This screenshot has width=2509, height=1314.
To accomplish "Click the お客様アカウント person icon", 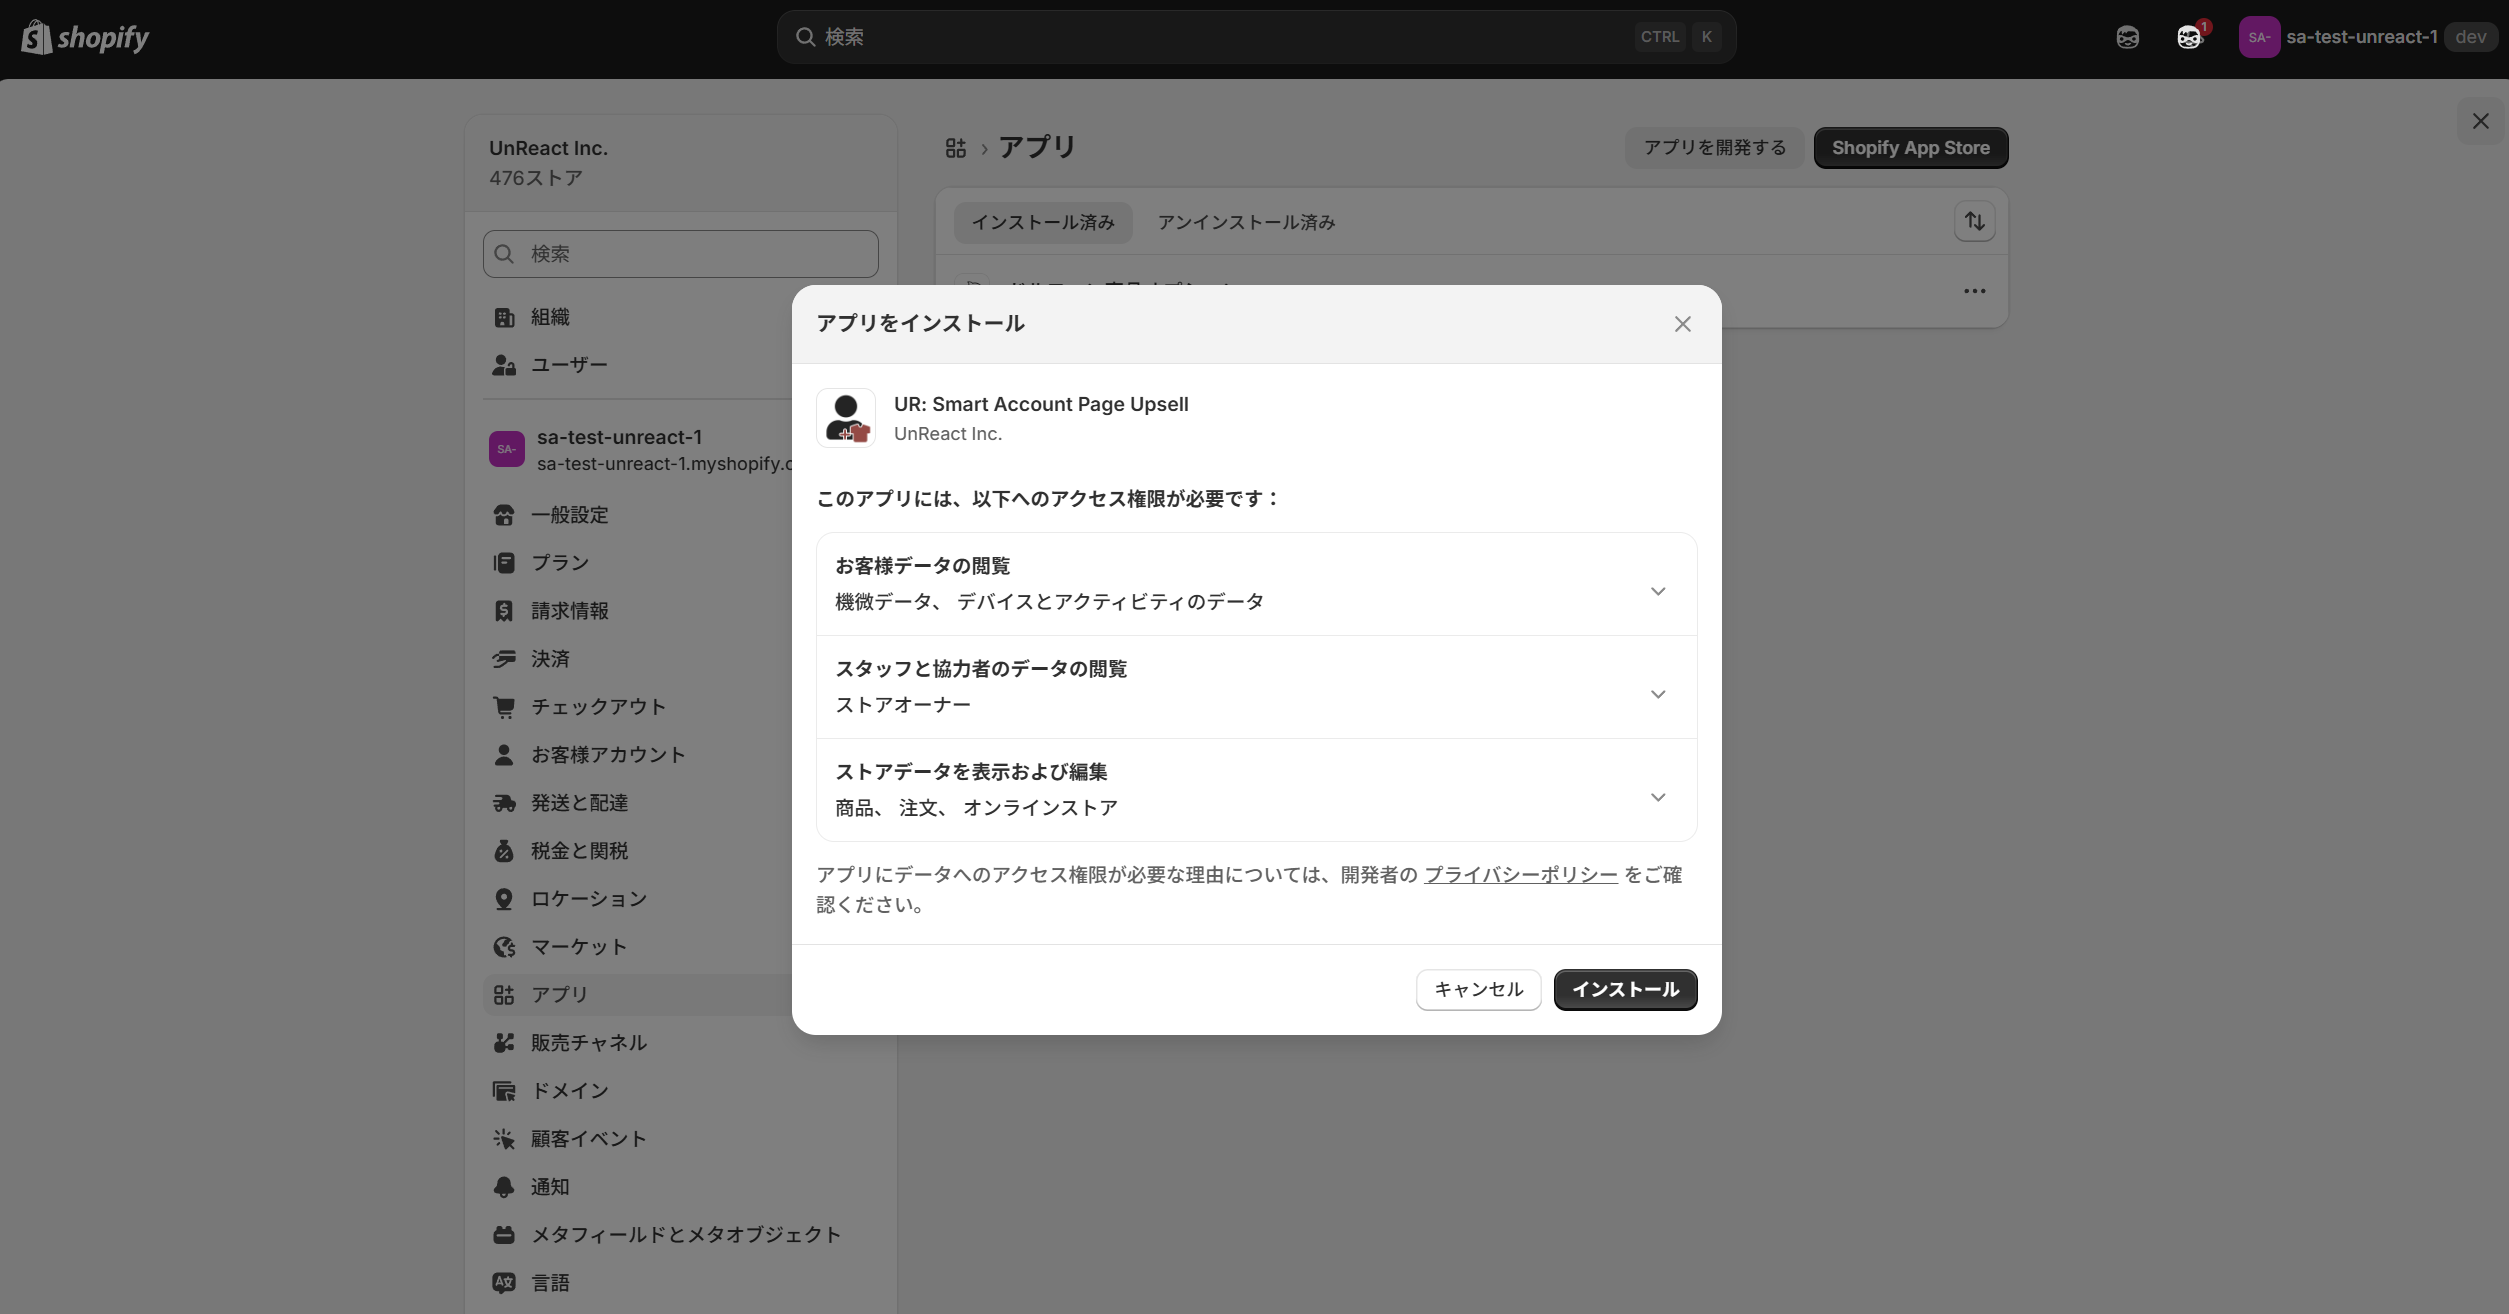I will click(504, 755).
